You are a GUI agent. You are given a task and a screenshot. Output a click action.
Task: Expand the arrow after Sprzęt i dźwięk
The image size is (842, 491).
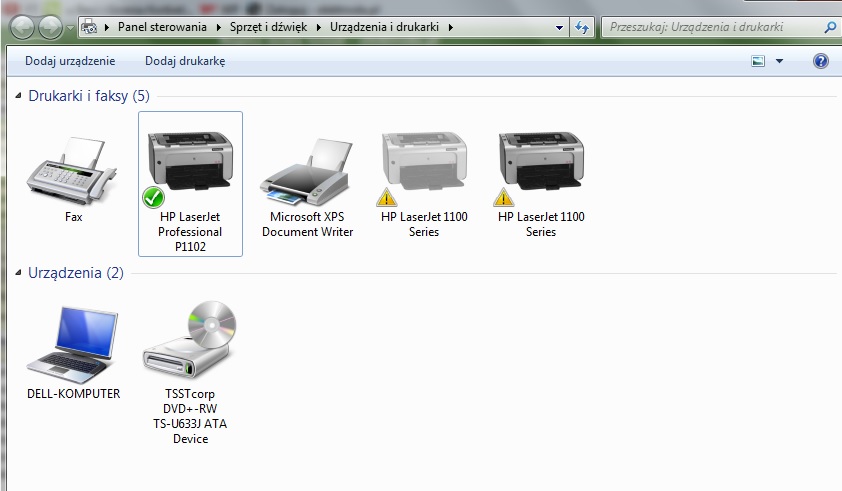point(318,27)
